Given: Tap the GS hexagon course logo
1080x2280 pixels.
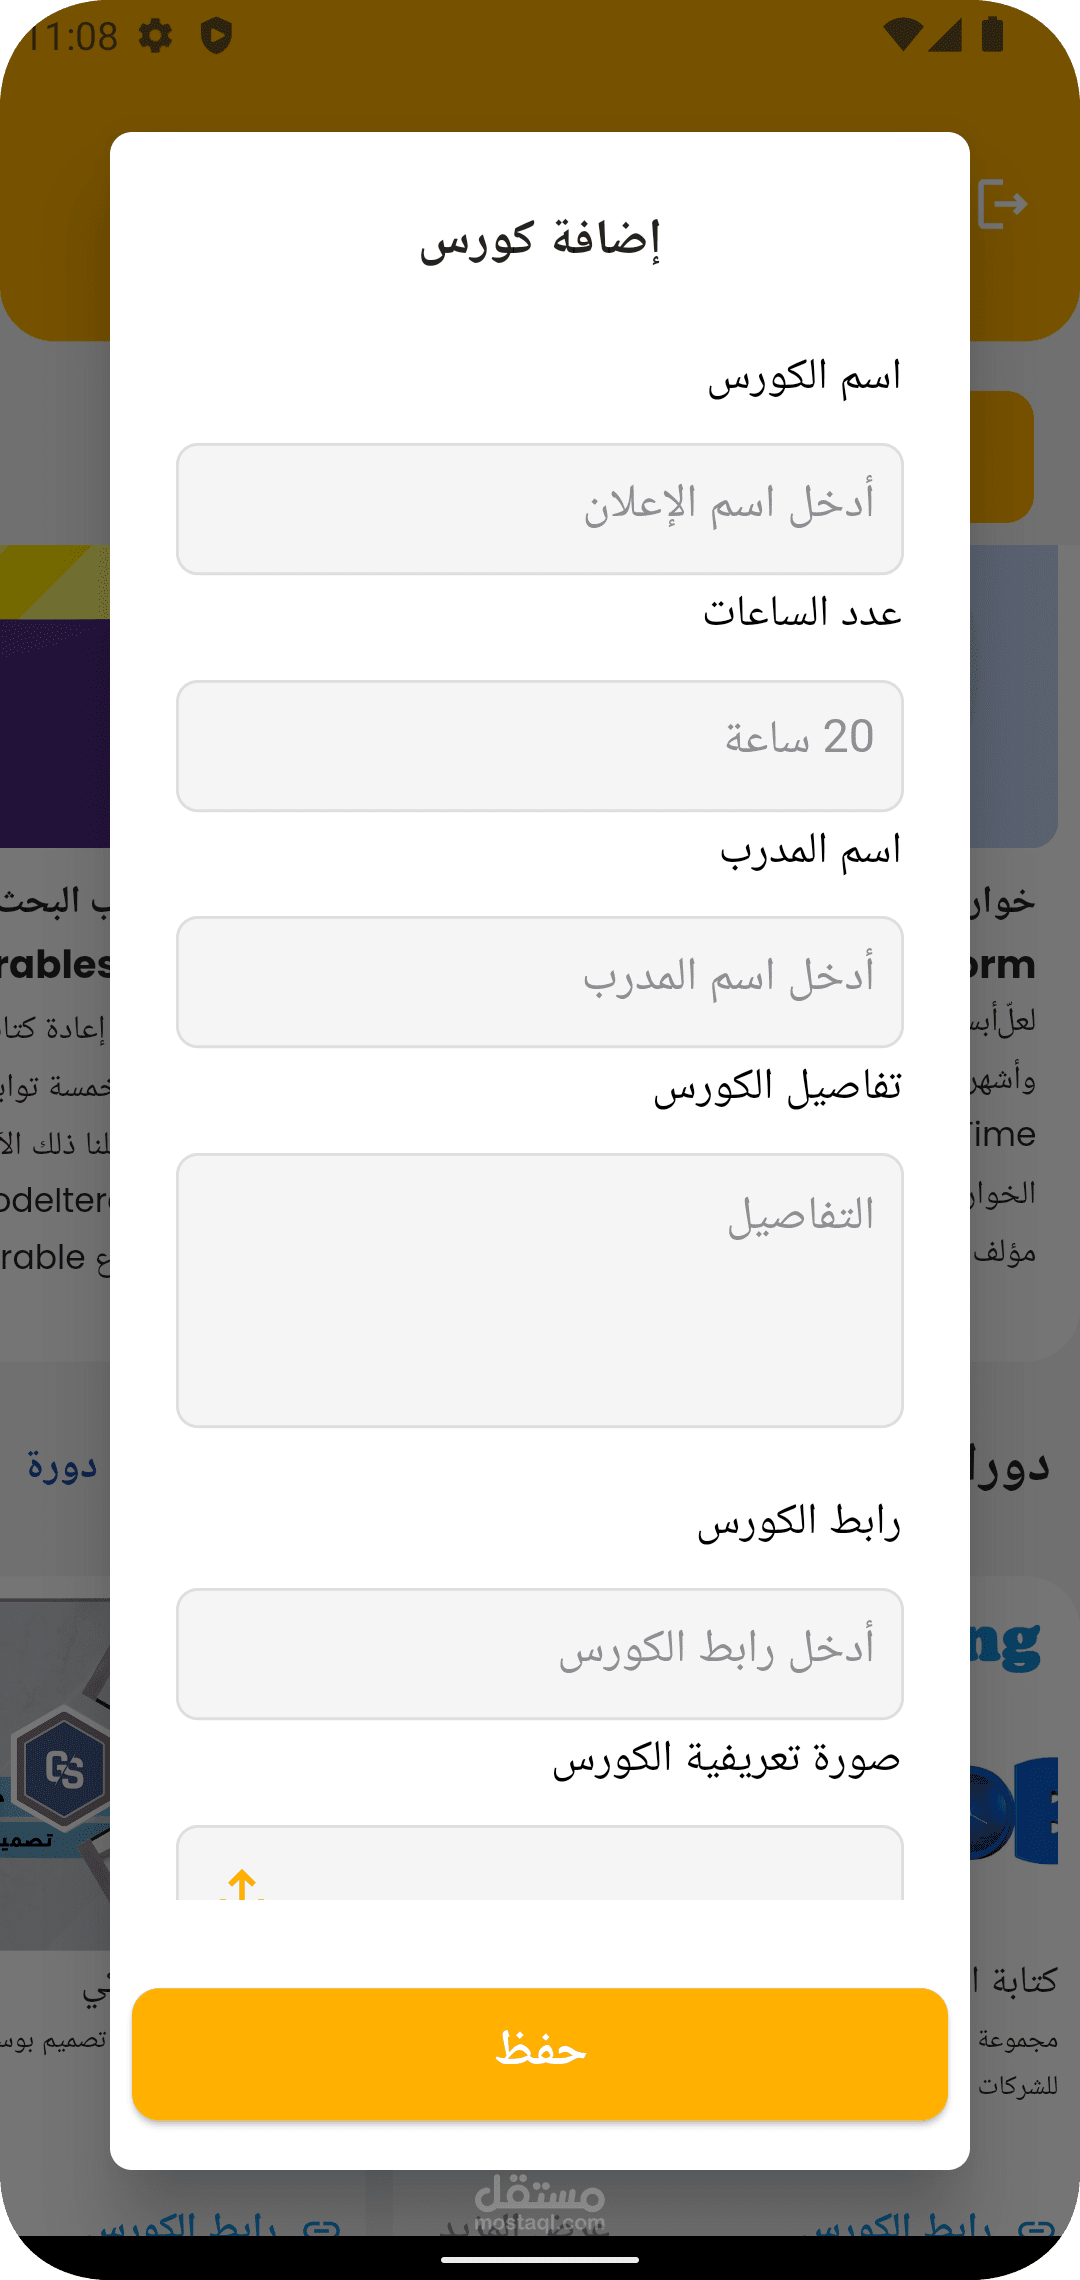Looking at the screenshot, I should (x=63, y=1770).
